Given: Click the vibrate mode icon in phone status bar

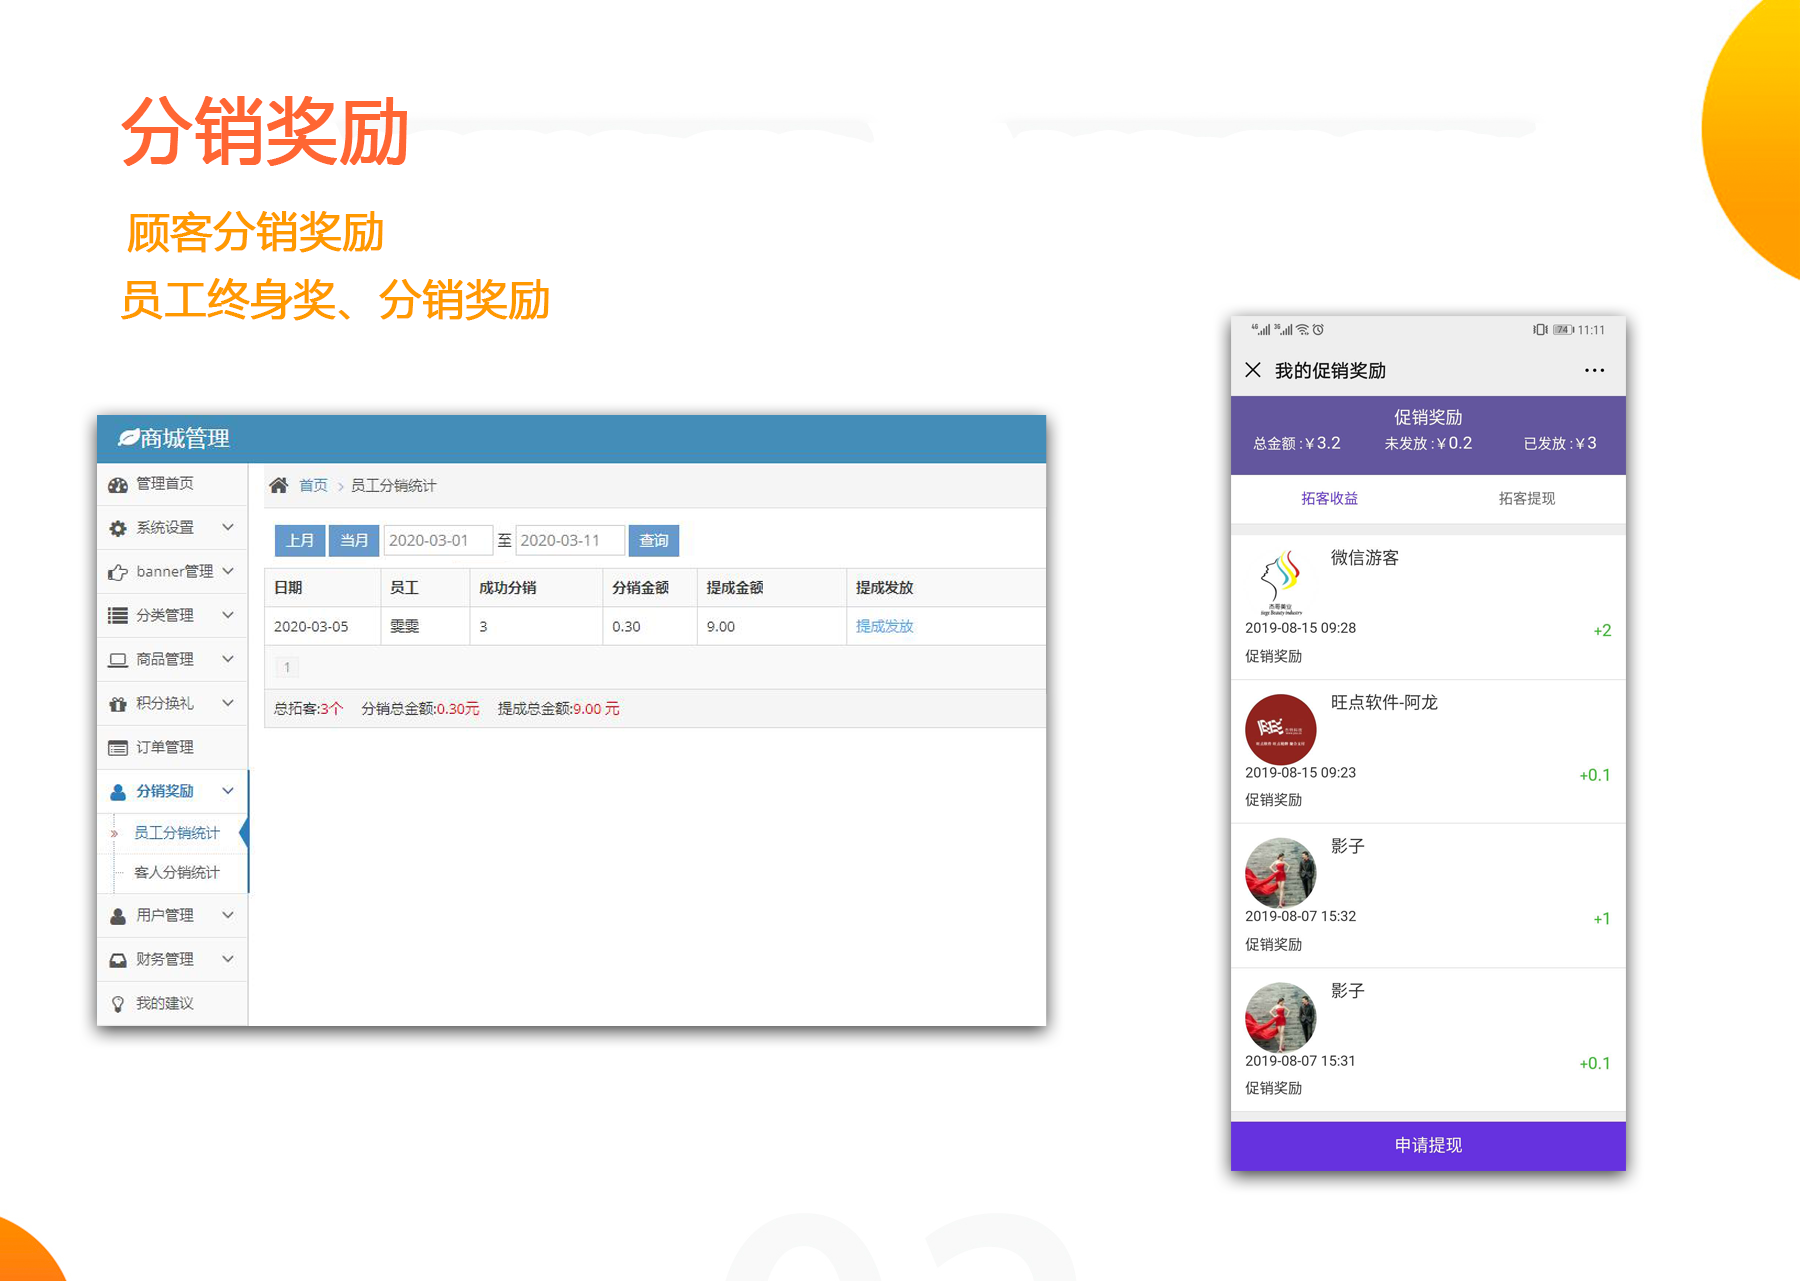Looking at the screenshot, I should (1540, 329).
